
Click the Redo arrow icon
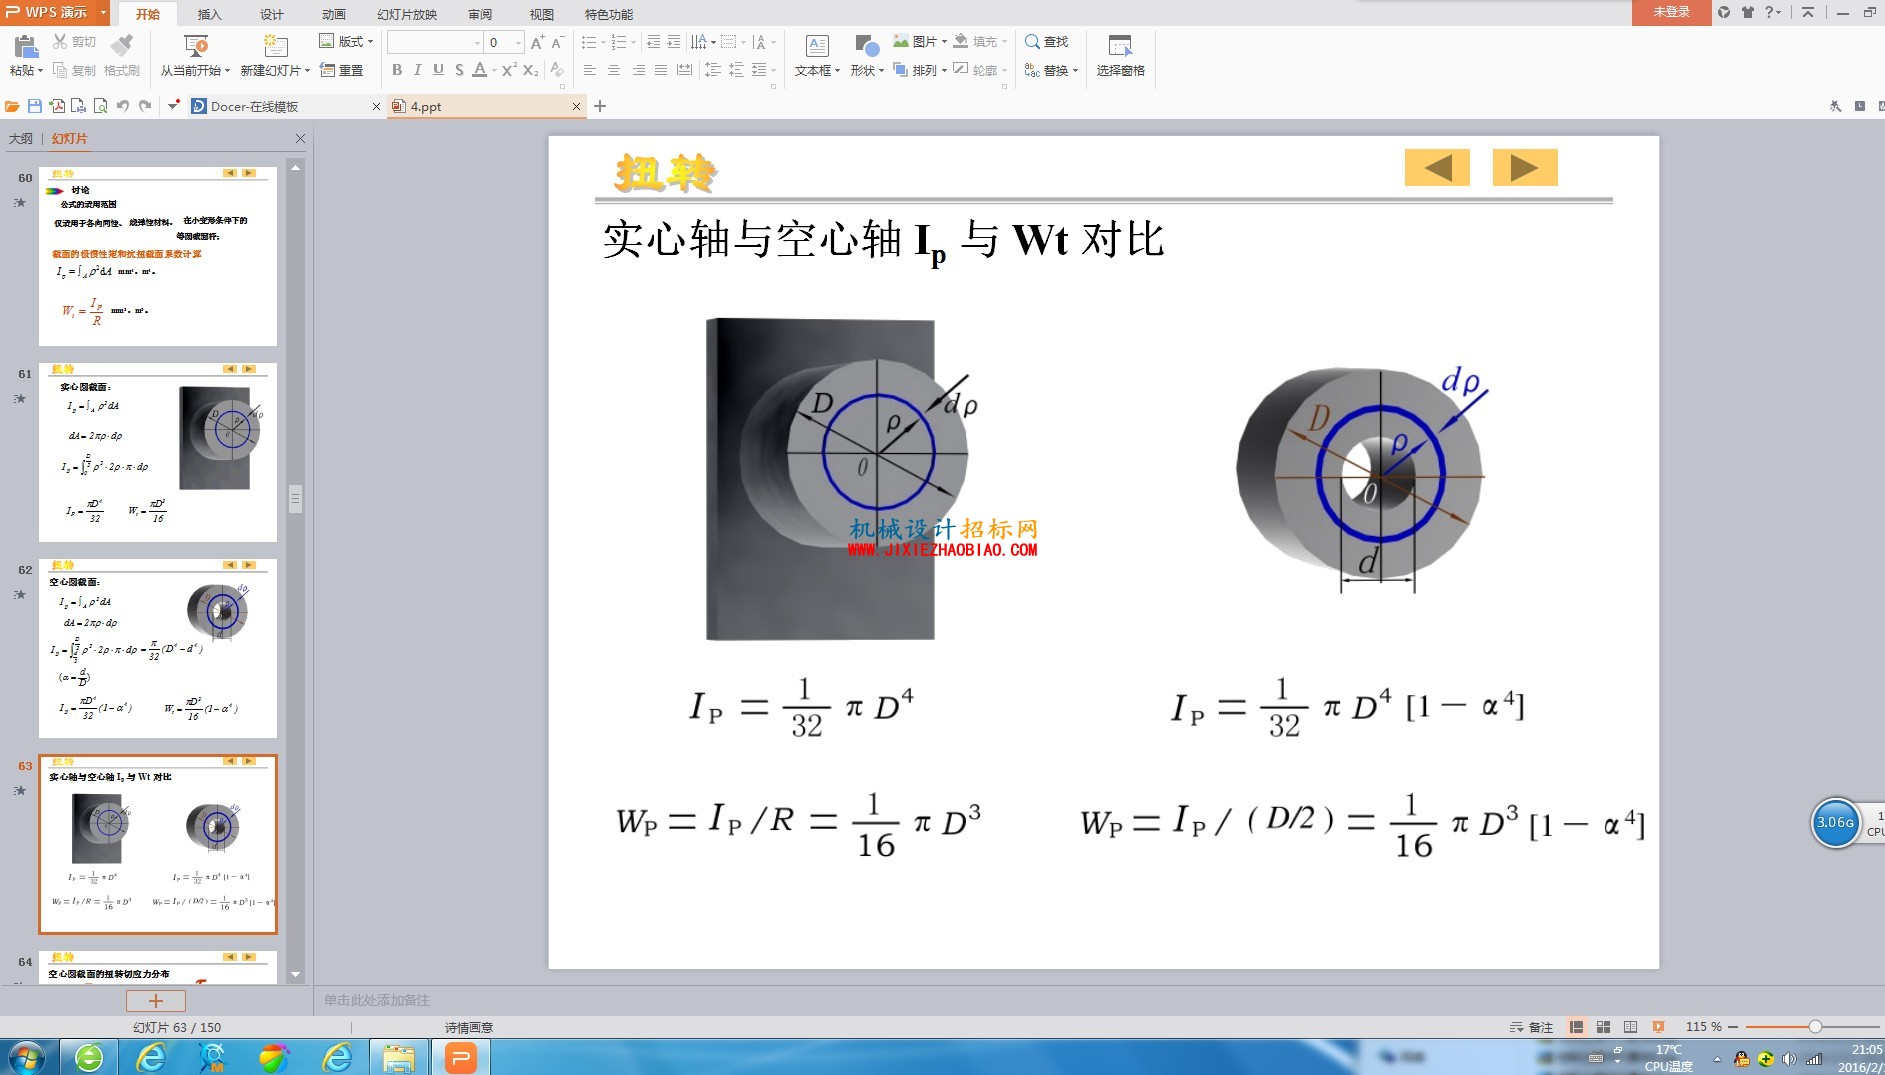145,106
